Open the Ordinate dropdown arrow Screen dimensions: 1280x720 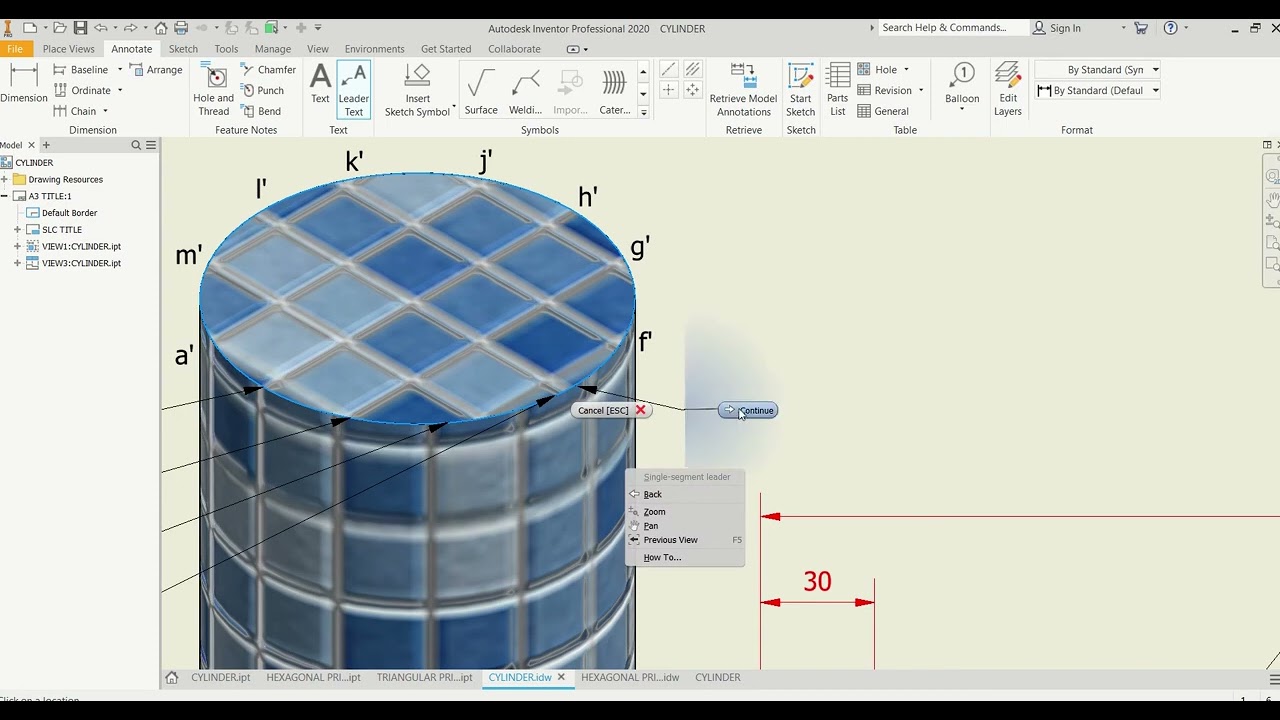pyautogui.click(x=120, y=90)
